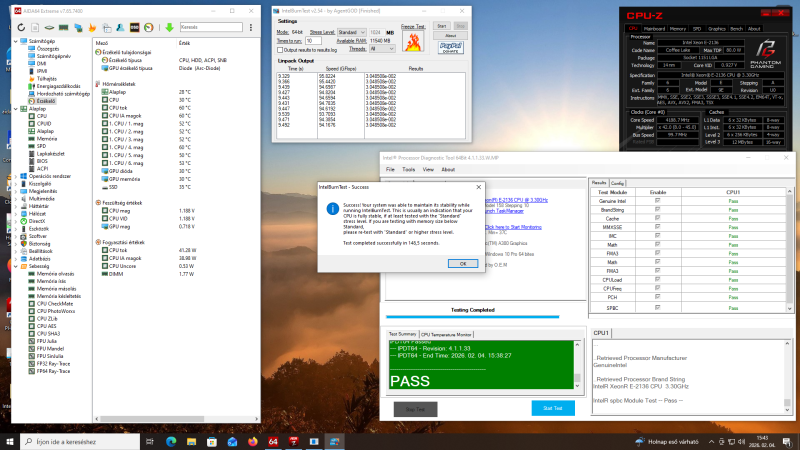800x450 pixels.
Task: Open the AIDA64 gauge sensor toolbar icon
Action: pos(148,28)
